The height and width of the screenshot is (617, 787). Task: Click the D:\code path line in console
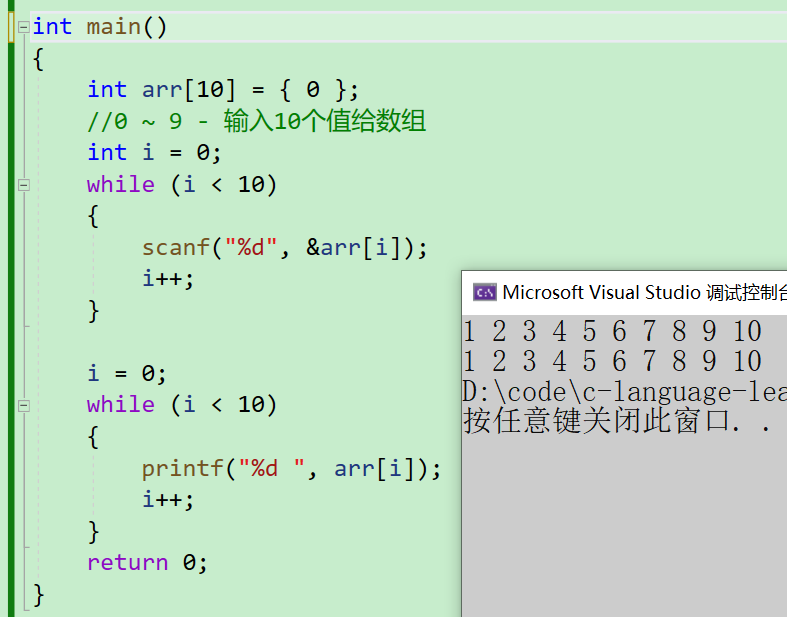[x=624, y=392]
